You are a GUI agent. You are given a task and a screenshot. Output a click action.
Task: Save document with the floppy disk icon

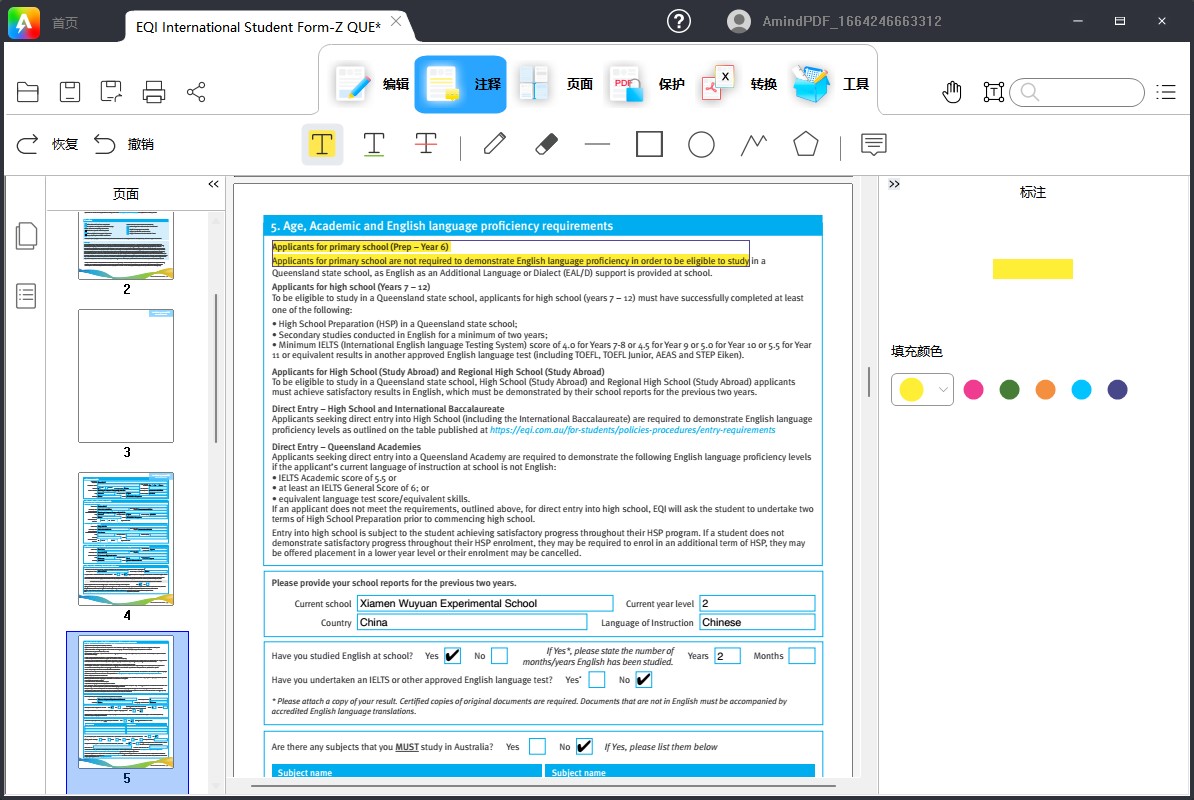click(x=69, y=92)
